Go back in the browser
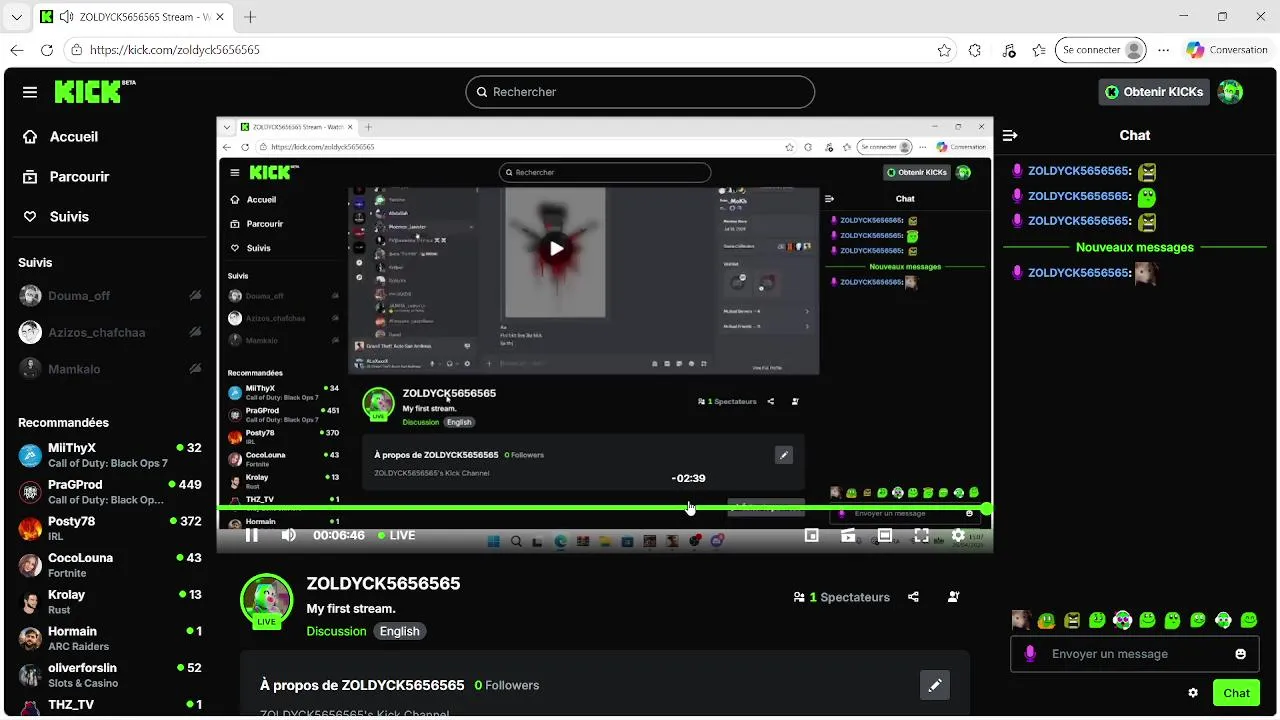 [17, 50]
